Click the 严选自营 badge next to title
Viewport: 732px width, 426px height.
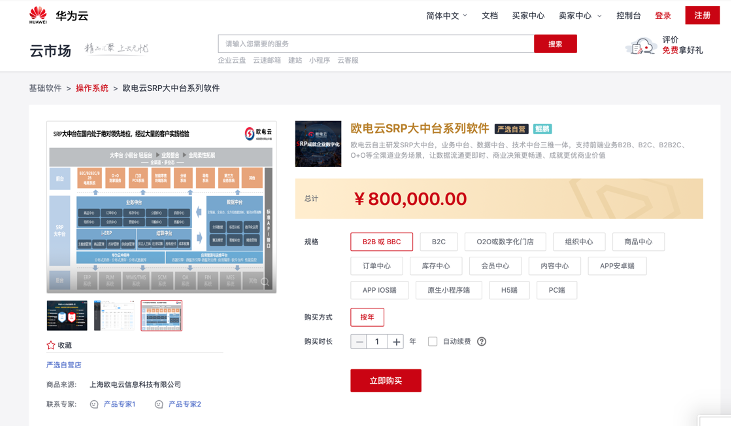click(x=512, y=129)
